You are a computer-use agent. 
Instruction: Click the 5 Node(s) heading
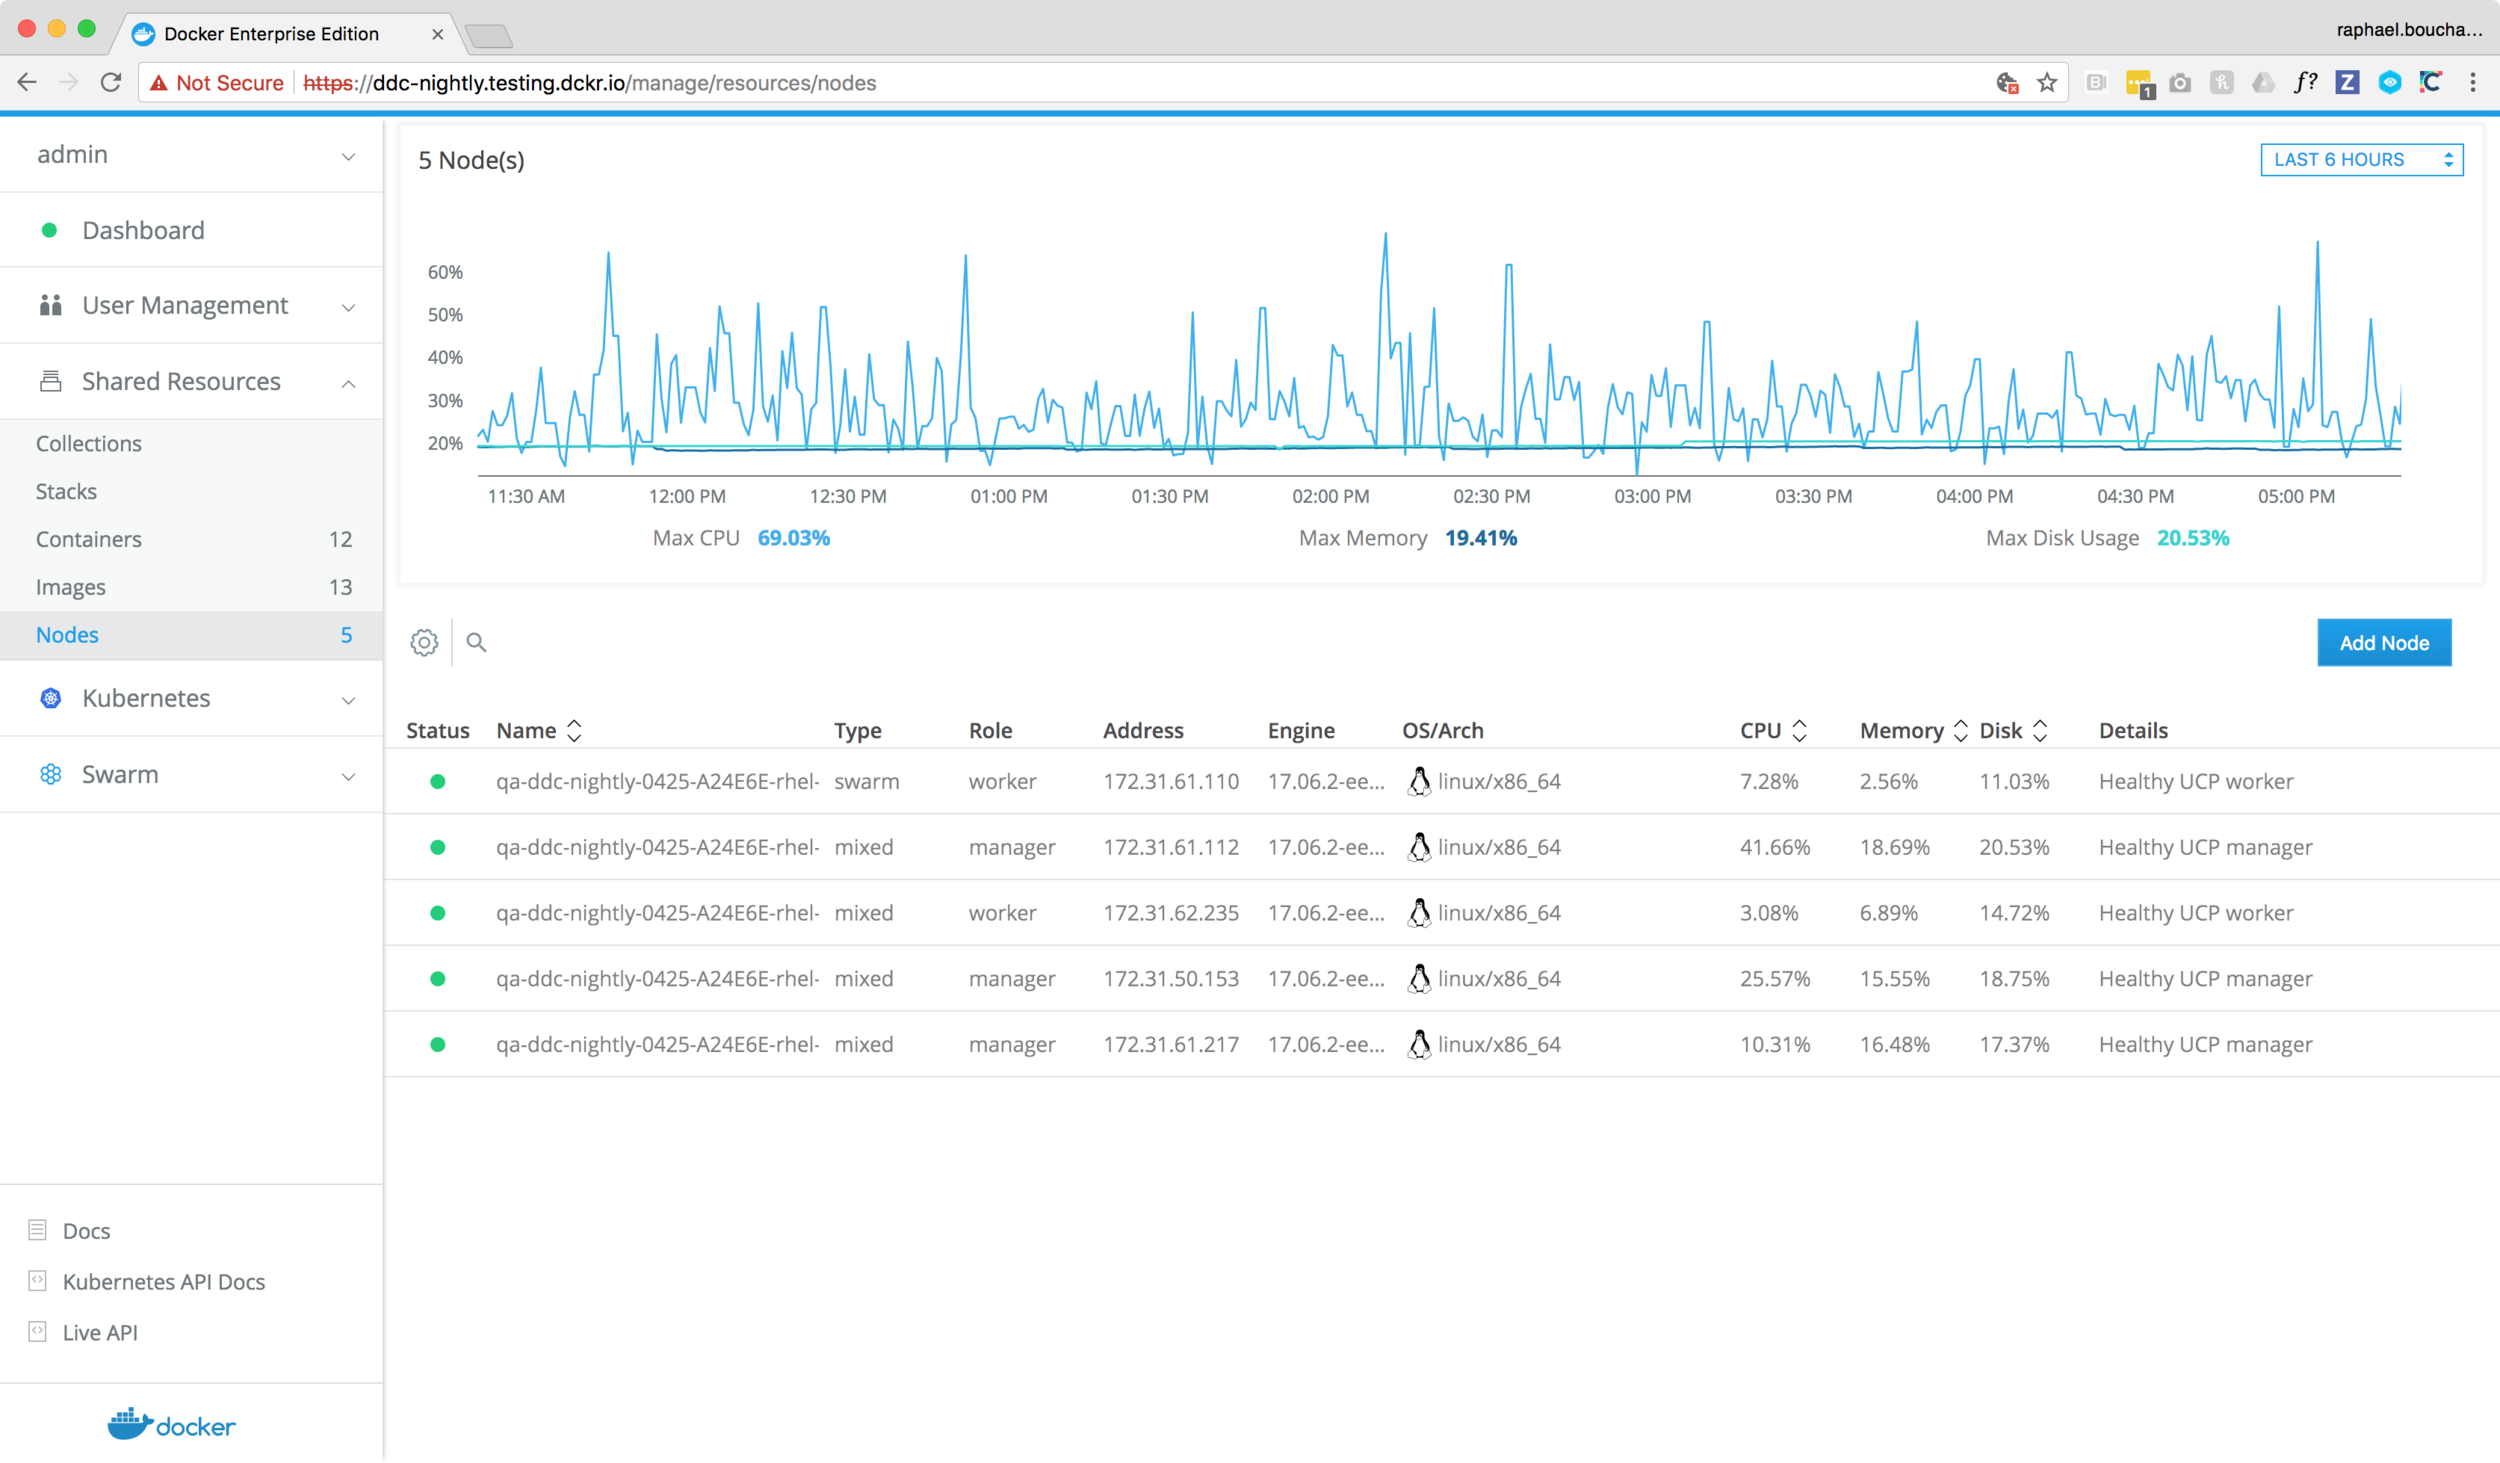pos(471,160)
